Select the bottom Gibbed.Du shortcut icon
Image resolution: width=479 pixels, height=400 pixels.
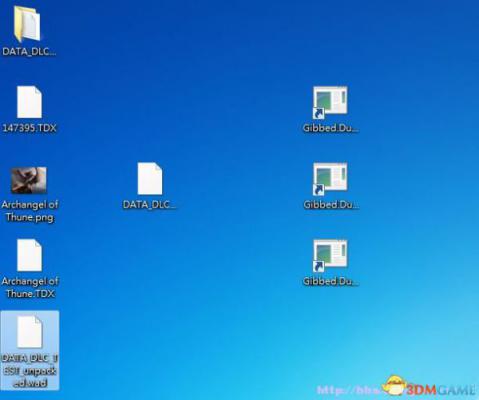(330, 255)
